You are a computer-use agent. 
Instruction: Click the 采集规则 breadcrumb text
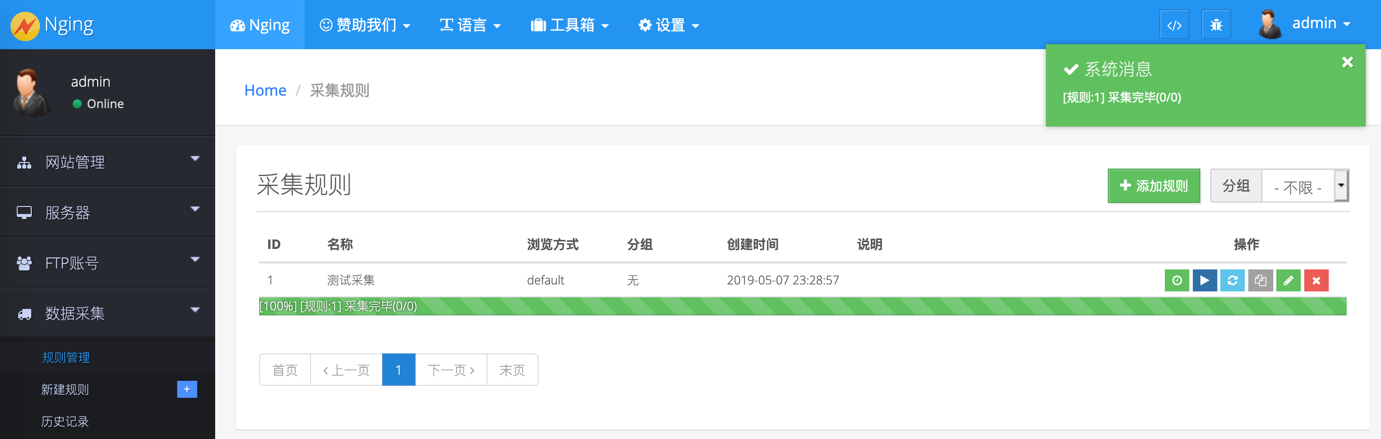tap(340, 90)
